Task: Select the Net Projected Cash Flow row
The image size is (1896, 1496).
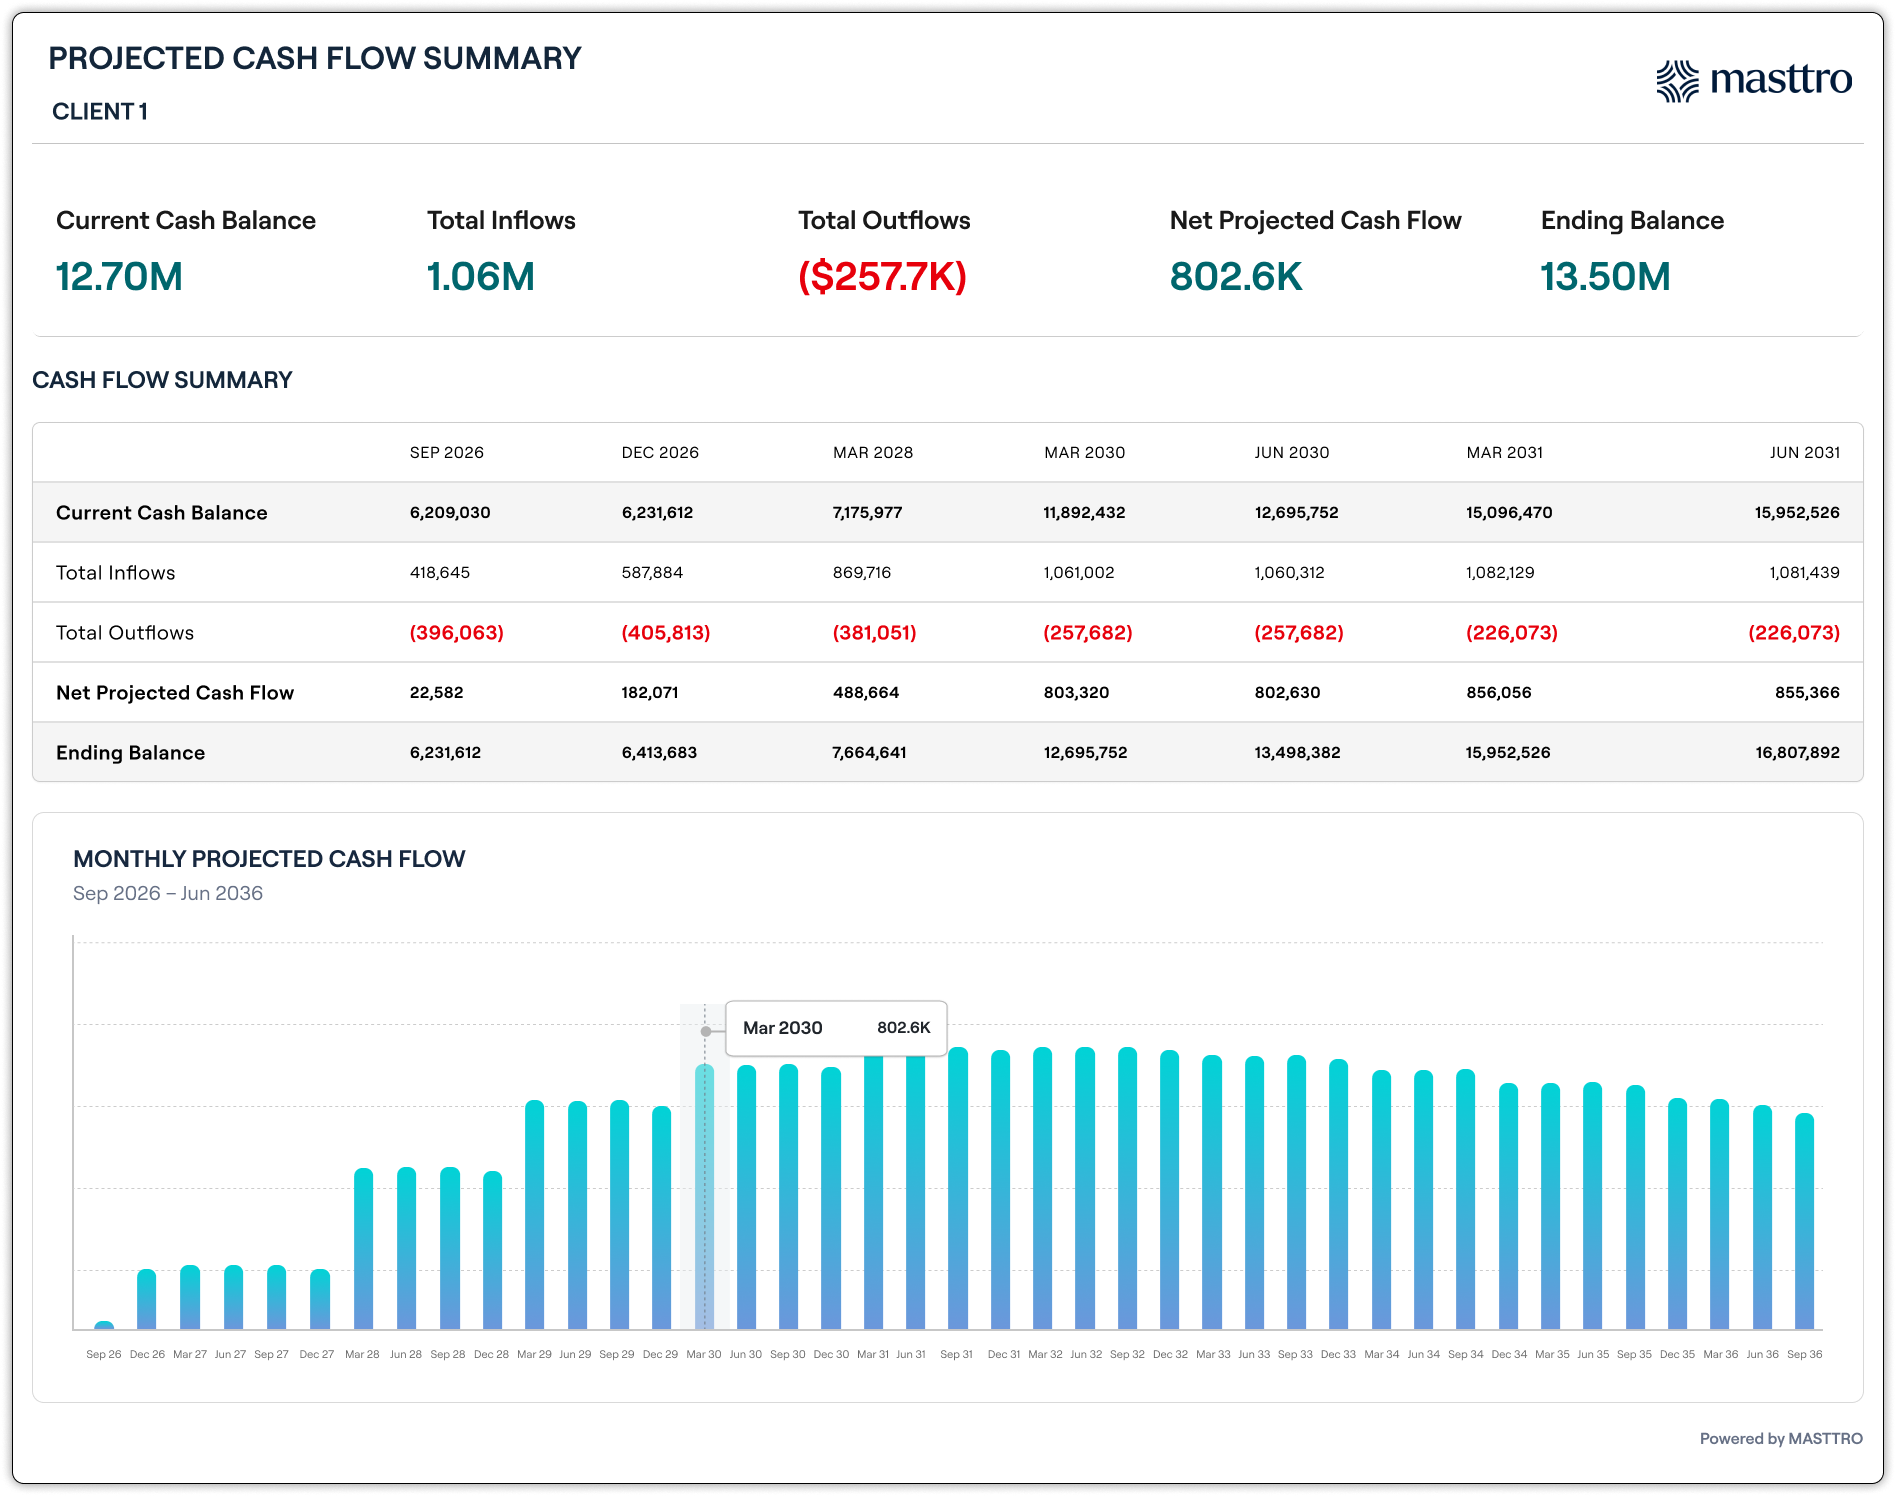Action: pos(947,692)
